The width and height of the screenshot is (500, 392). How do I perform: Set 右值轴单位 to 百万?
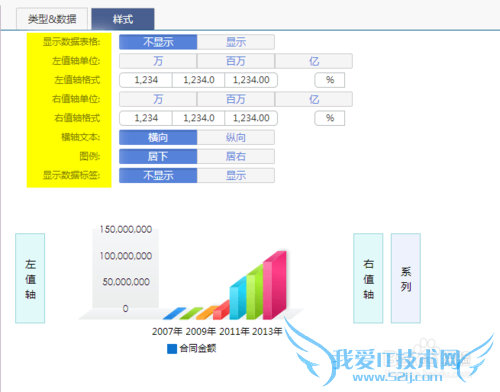236,99
